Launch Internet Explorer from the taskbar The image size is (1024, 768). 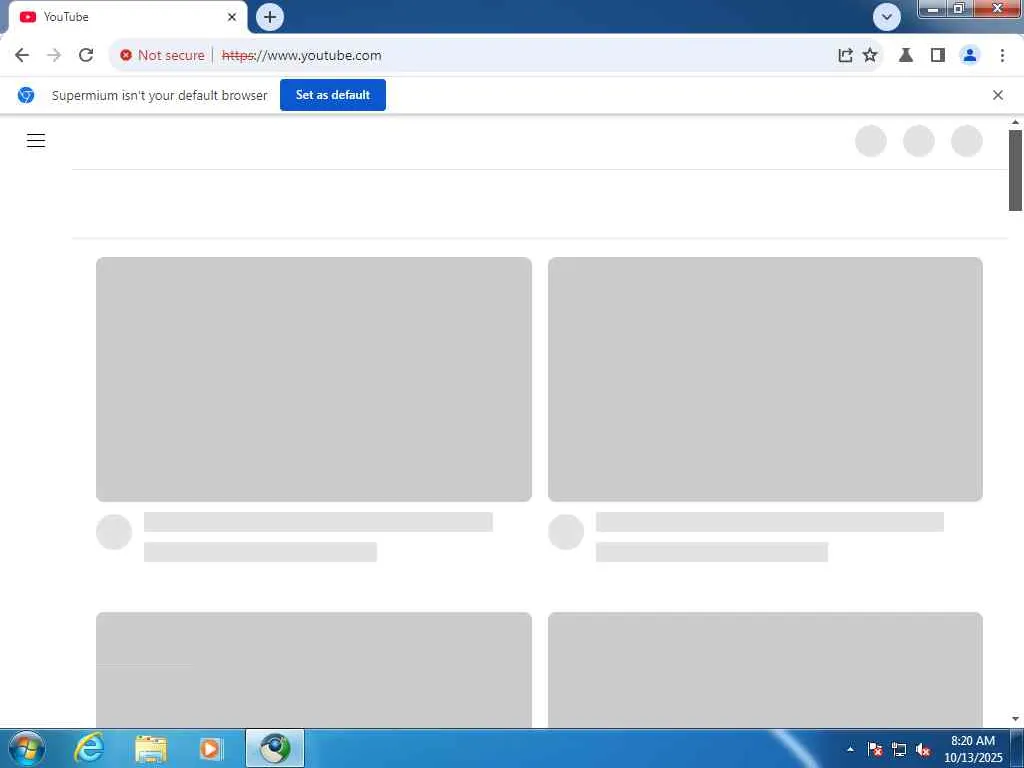(x=88, y=748)
